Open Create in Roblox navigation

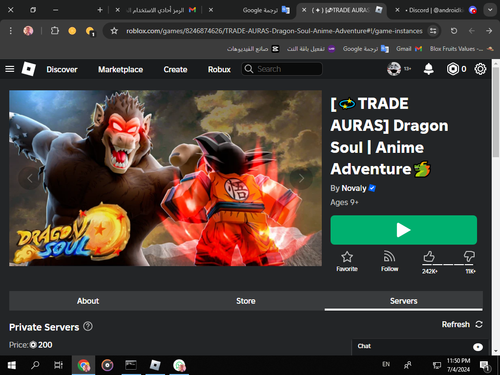click(175, 69)
